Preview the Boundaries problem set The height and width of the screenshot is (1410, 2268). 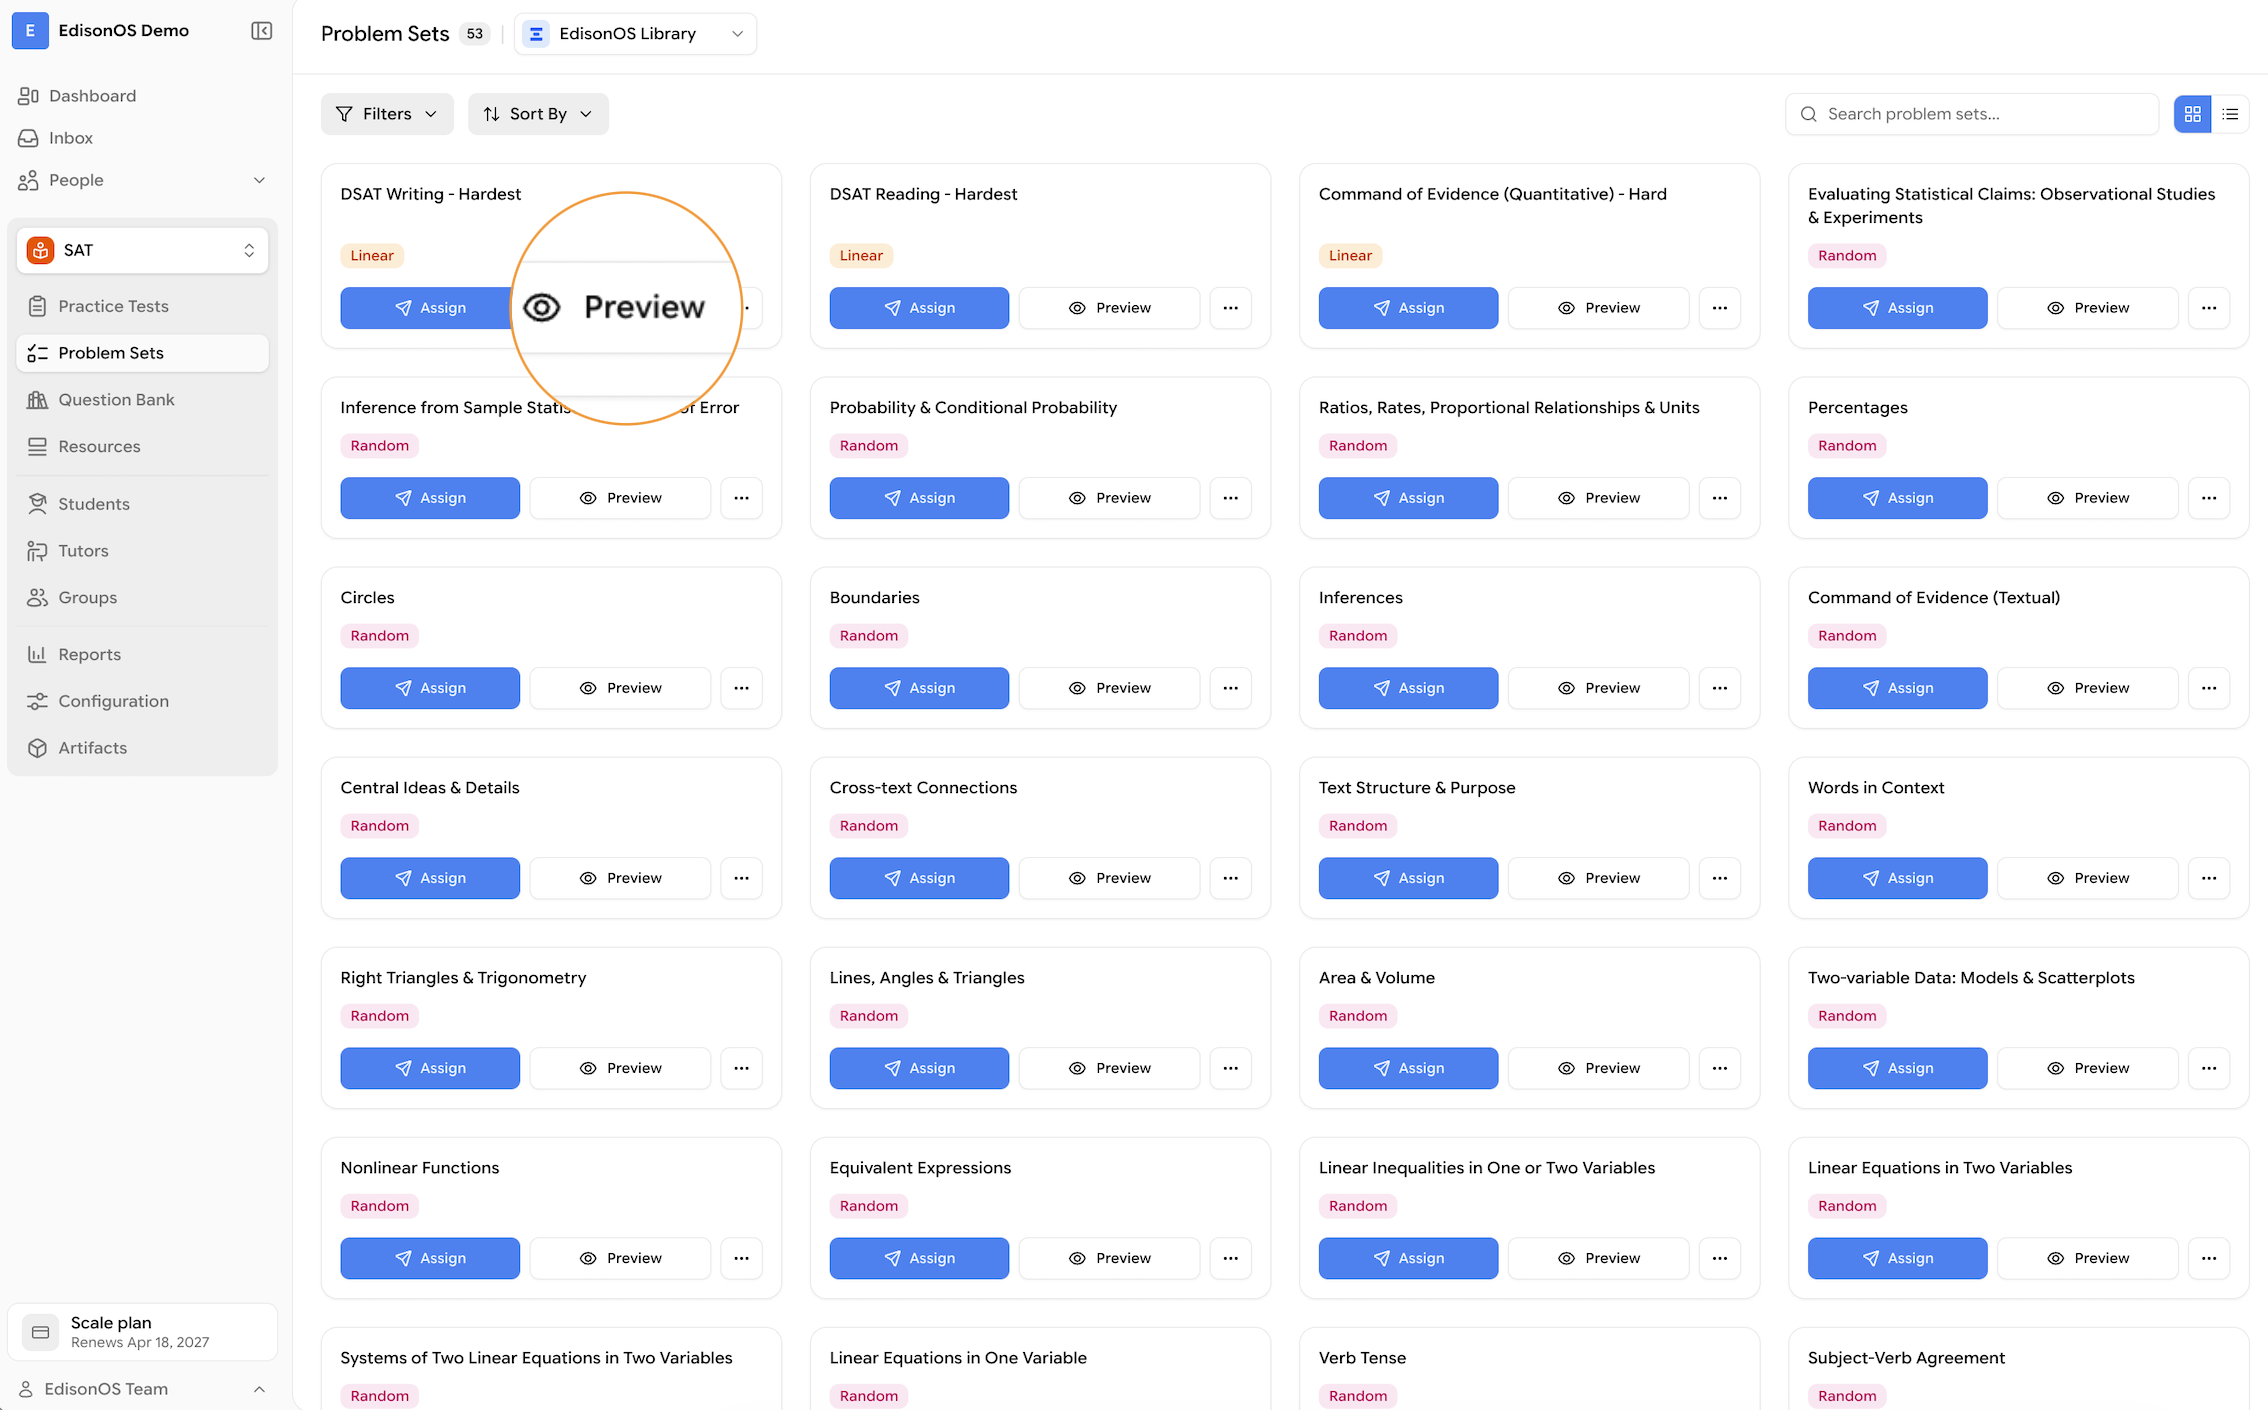1109,688
